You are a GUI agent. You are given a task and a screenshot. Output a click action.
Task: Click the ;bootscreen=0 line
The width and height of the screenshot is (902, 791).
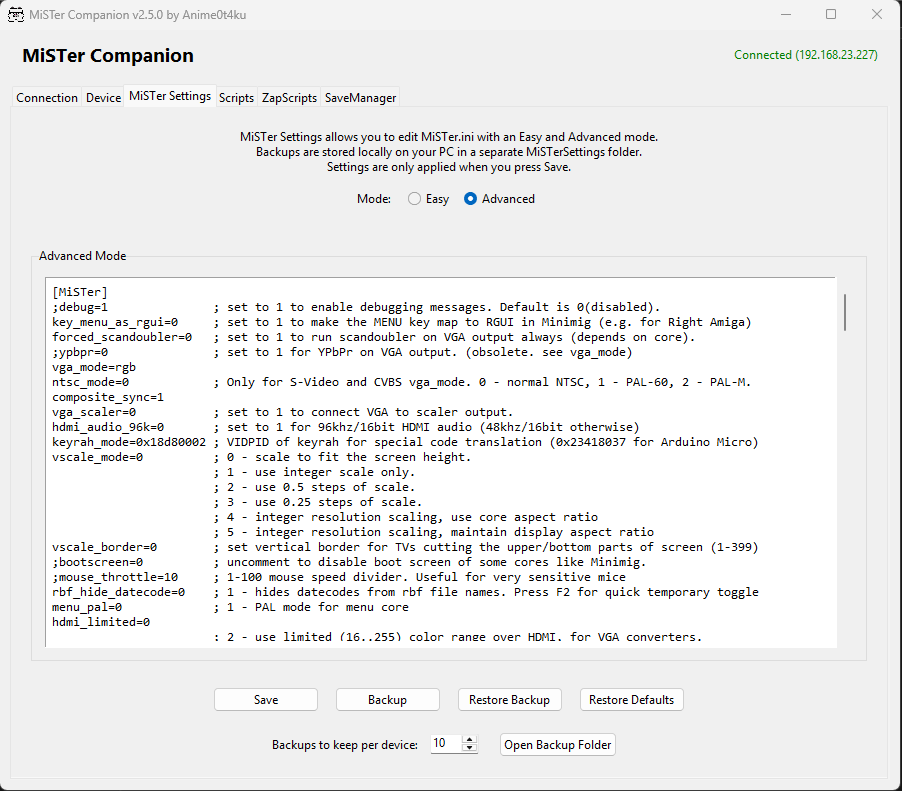[97, 562]
